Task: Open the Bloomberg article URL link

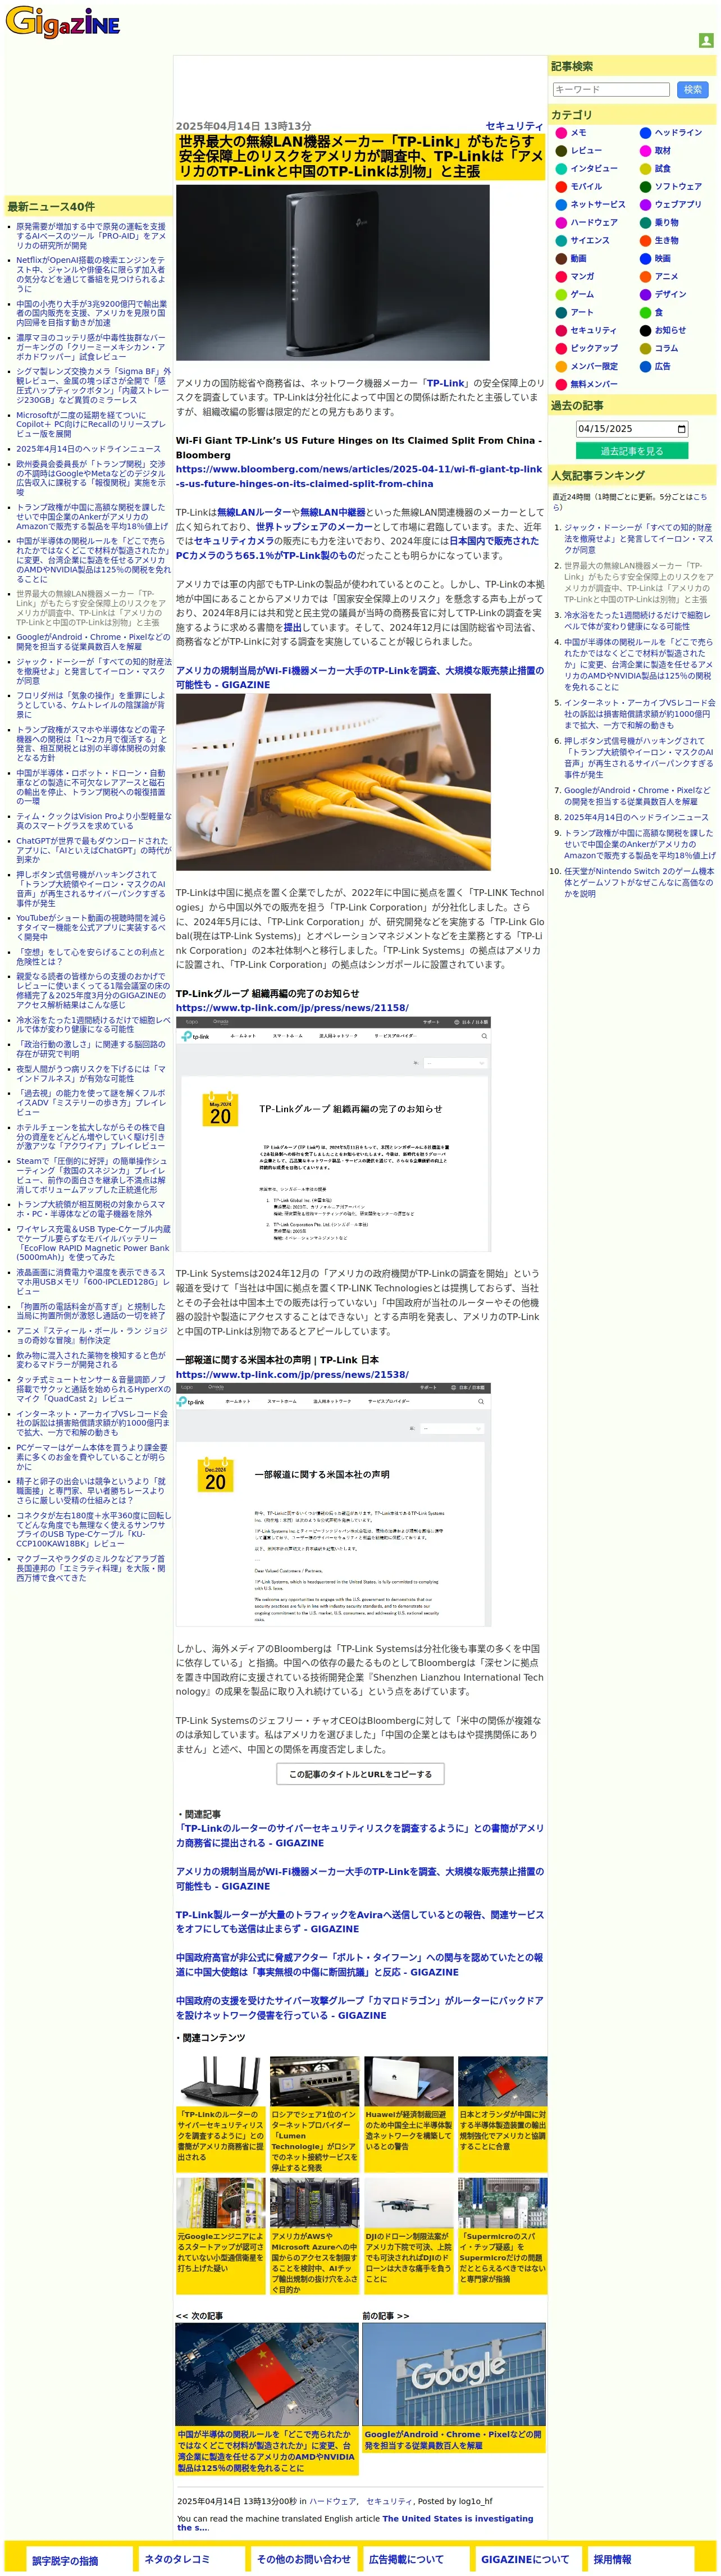Action: (x=359, y=476)
